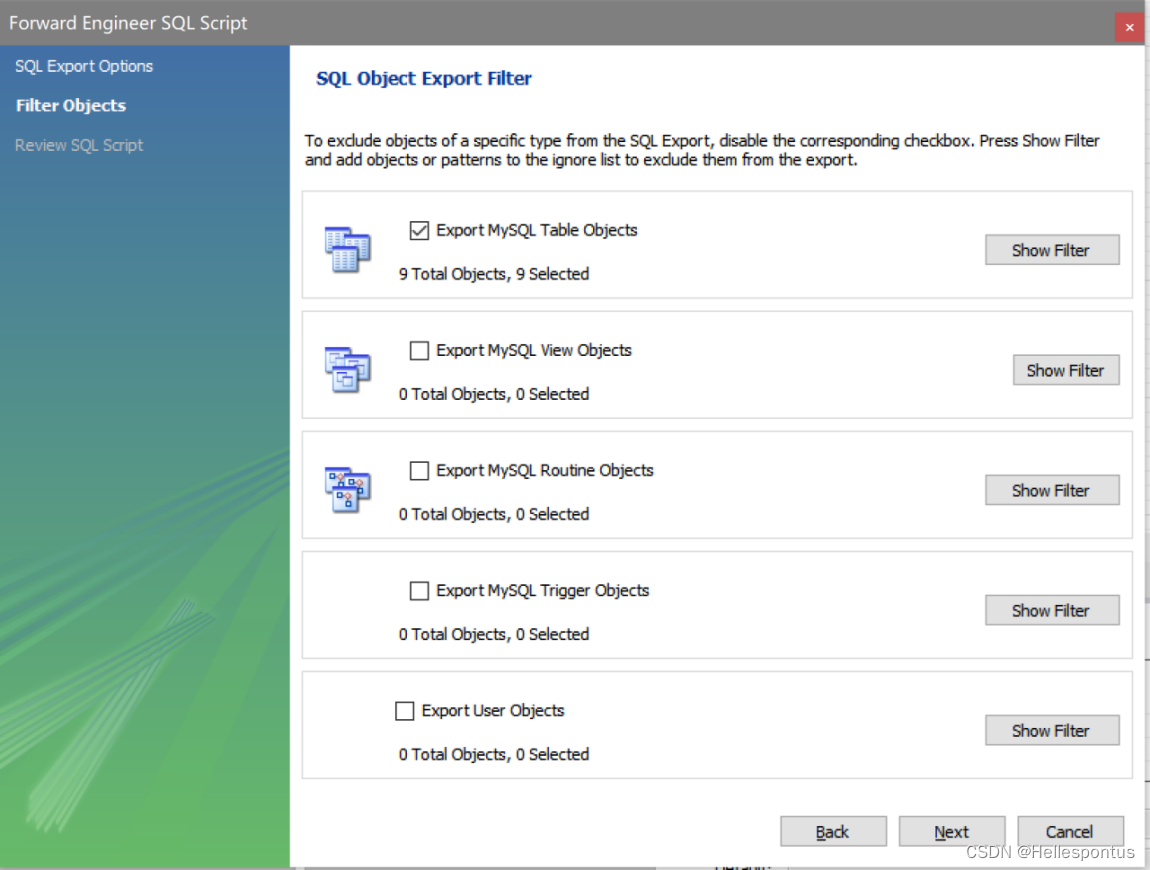The image size is (1150, 870).
Task: Open SQL Export Options step
Action: pyautogui.click(x=84, y=66)
